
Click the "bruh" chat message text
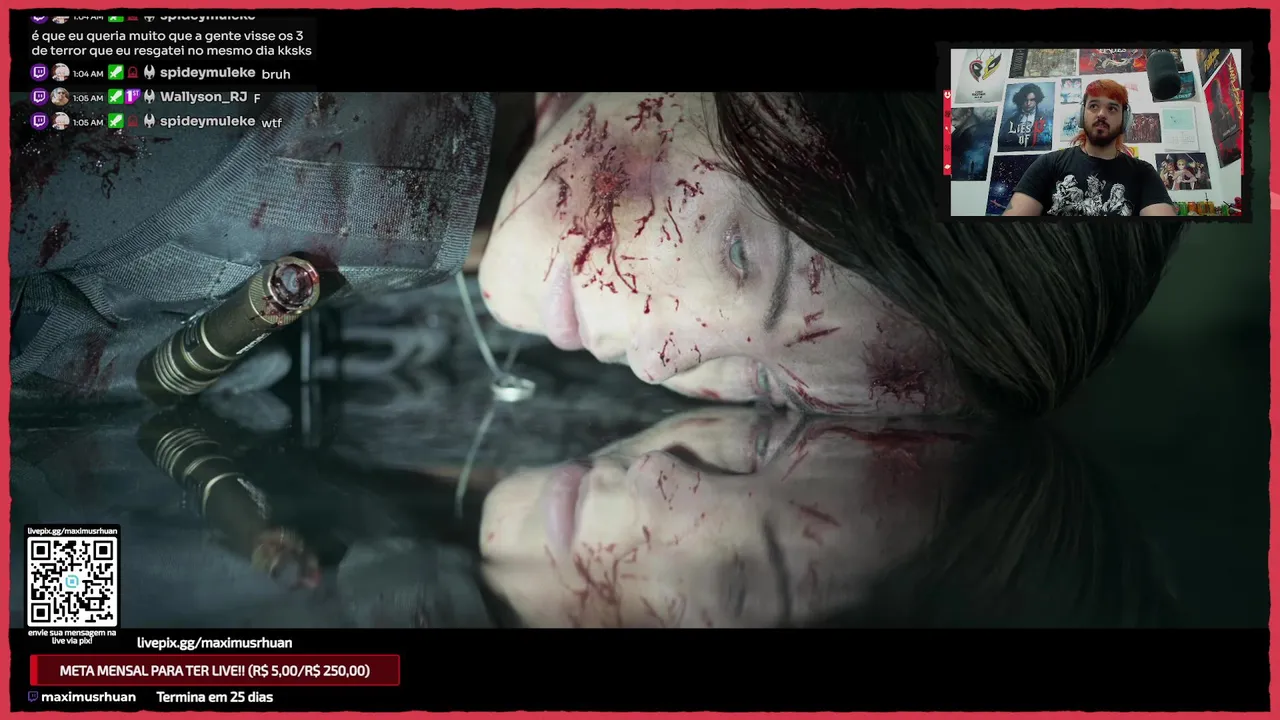[x=276, y=74]
